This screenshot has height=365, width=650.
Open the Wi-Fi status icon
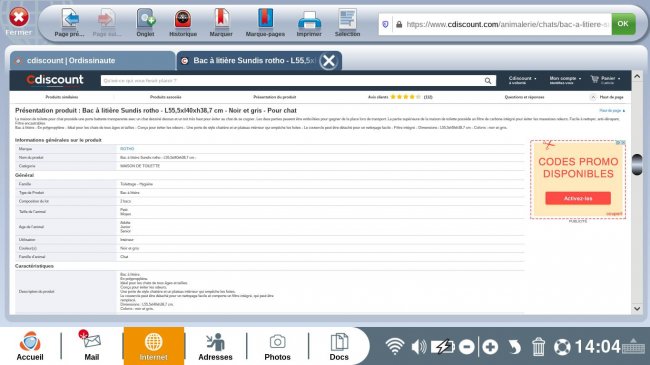(x=395, y=346)
